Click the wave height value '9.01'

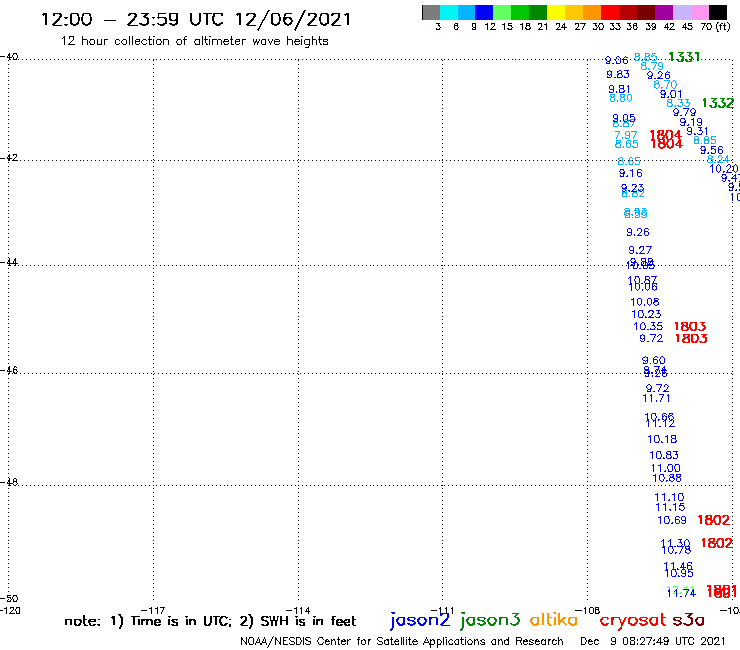click(671, 94)
